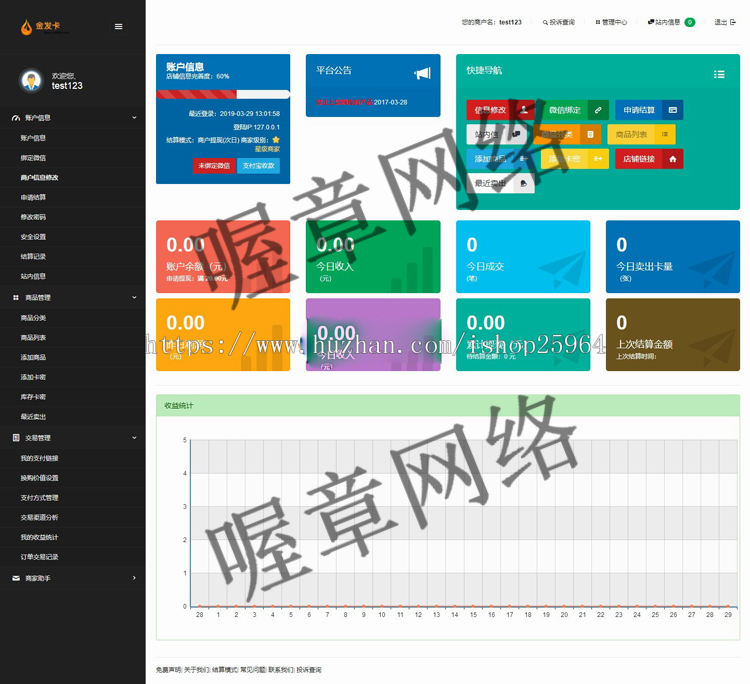Click the add icon on 添加商品 shortcut
750x684 pixels.
524,159
